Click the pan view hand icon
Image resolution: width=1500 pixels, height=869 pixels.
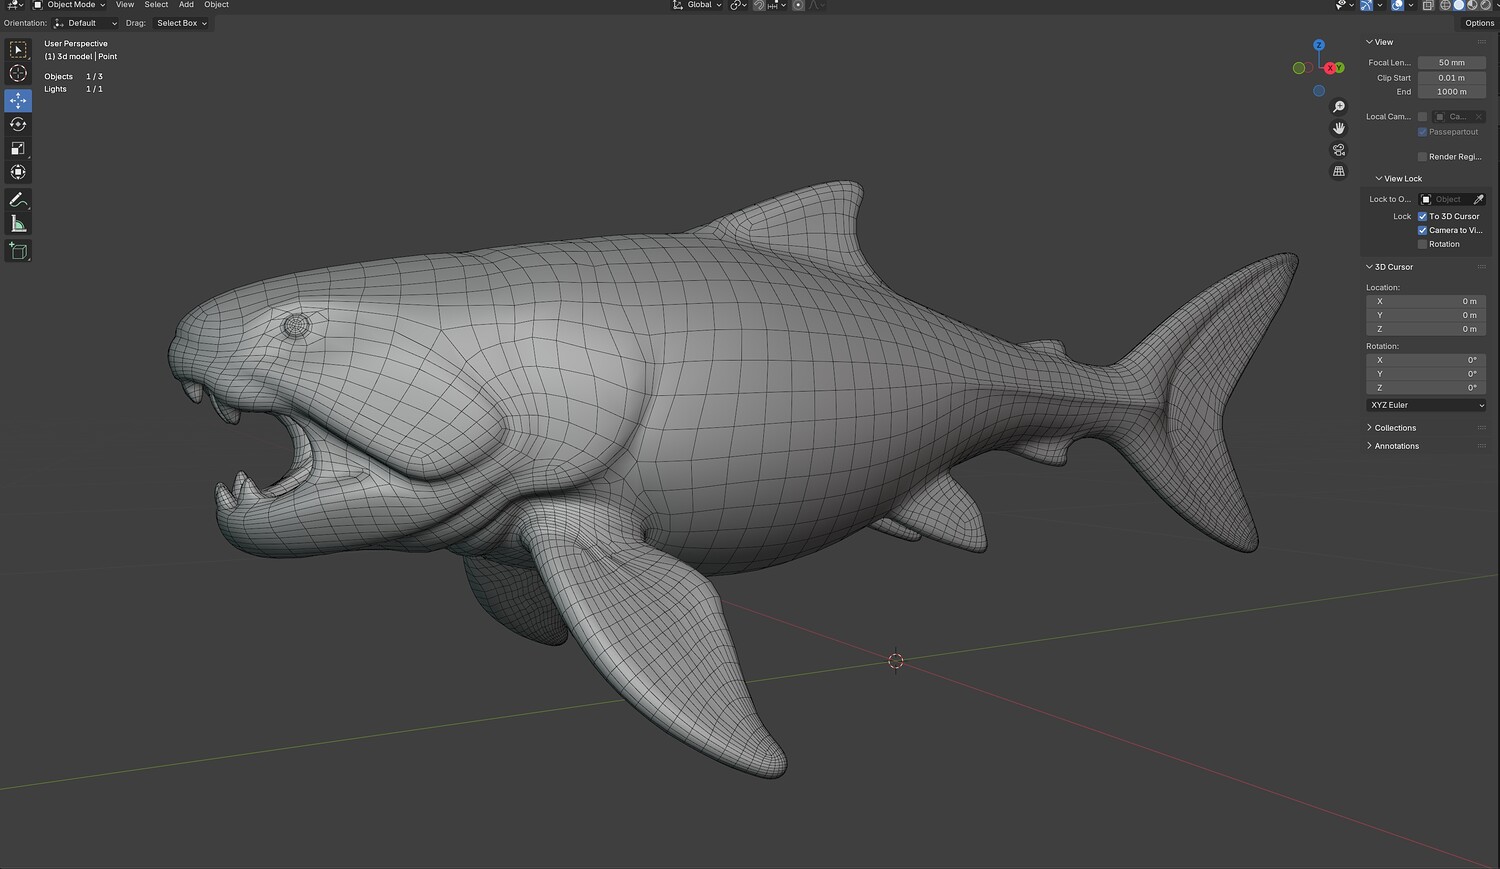(1339, 128)
